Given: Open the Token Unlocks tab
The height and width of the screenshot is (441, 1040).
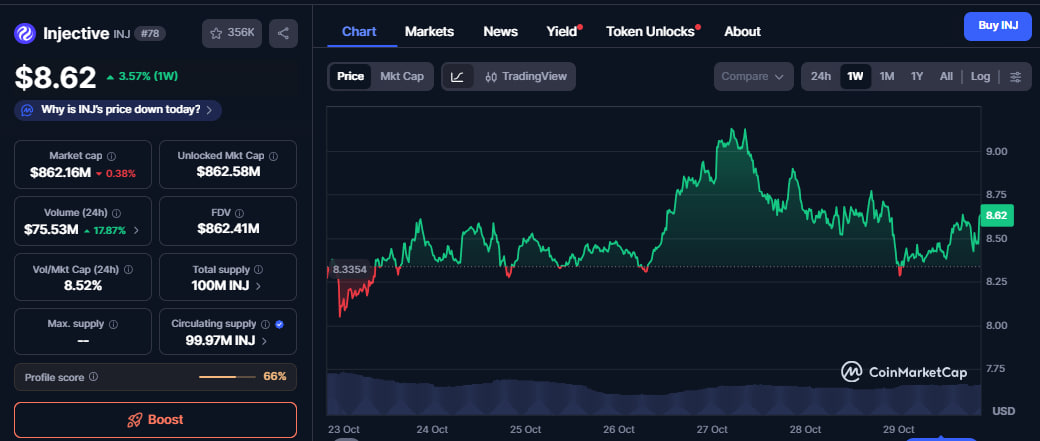Looking at the screenshot, I should click(x=650, y=31).
